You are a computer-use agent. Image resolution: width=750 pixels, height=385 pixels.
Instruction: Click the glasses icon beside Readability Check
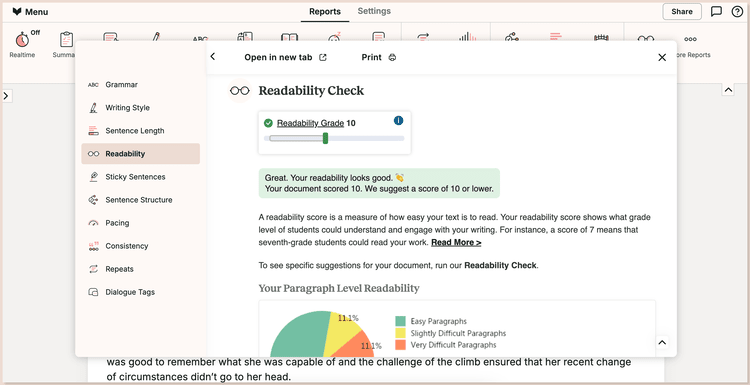[x=240, y=91]
